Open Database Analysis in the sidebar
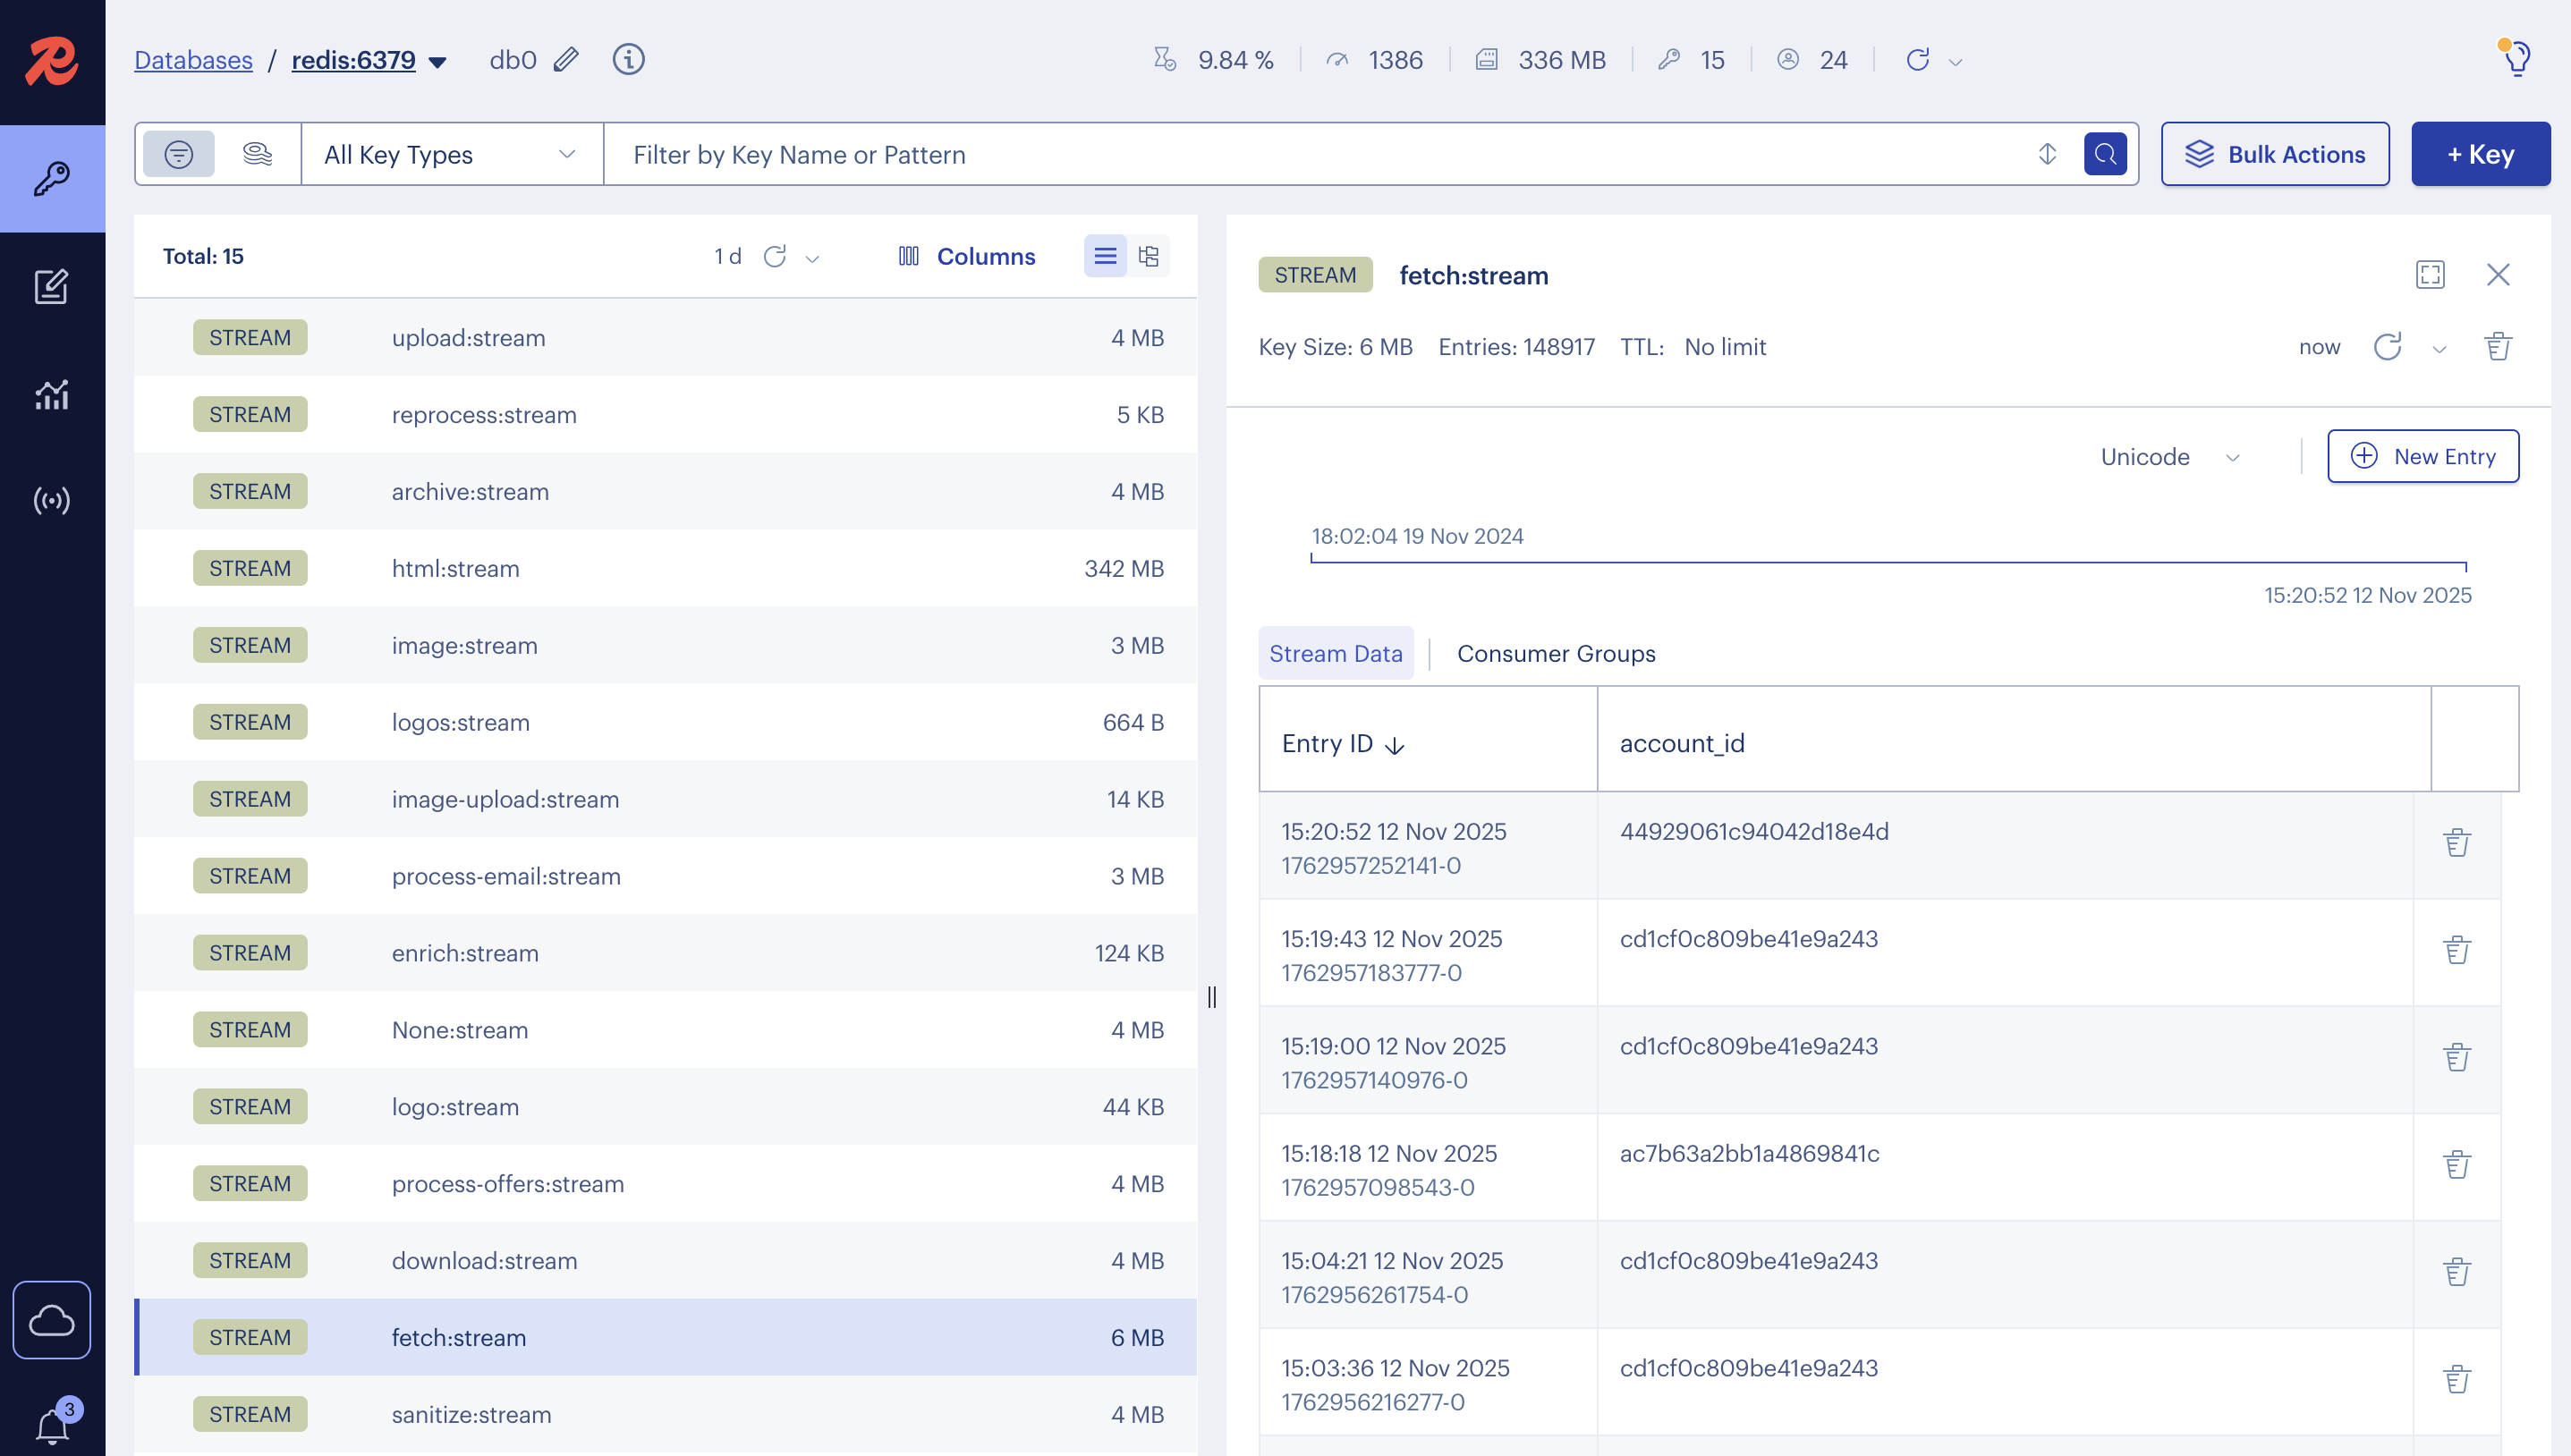The height and width of the screenshot is (1456, 2571). (x=52, y=394)
